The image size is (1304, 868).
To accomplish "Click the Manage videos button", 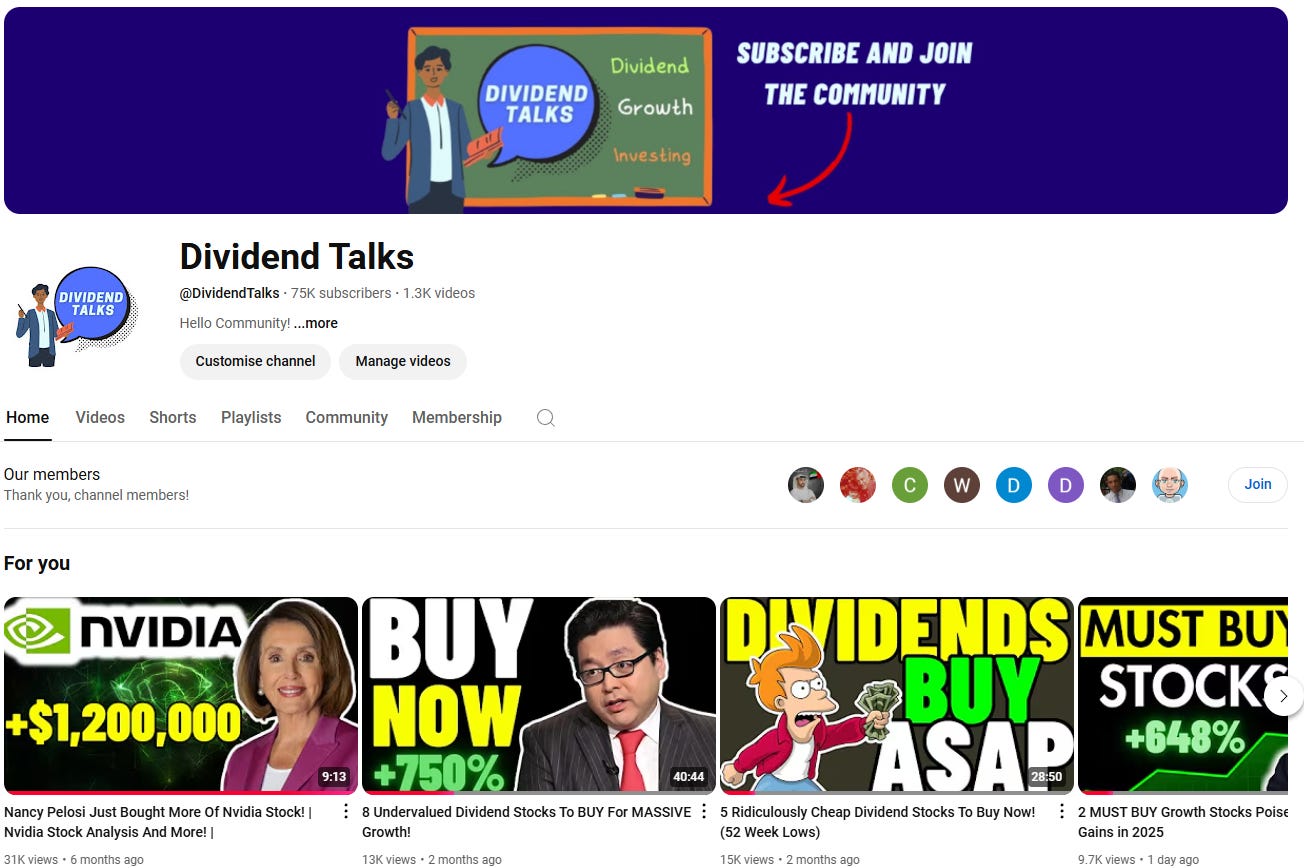I will click(x=403, y=361).
